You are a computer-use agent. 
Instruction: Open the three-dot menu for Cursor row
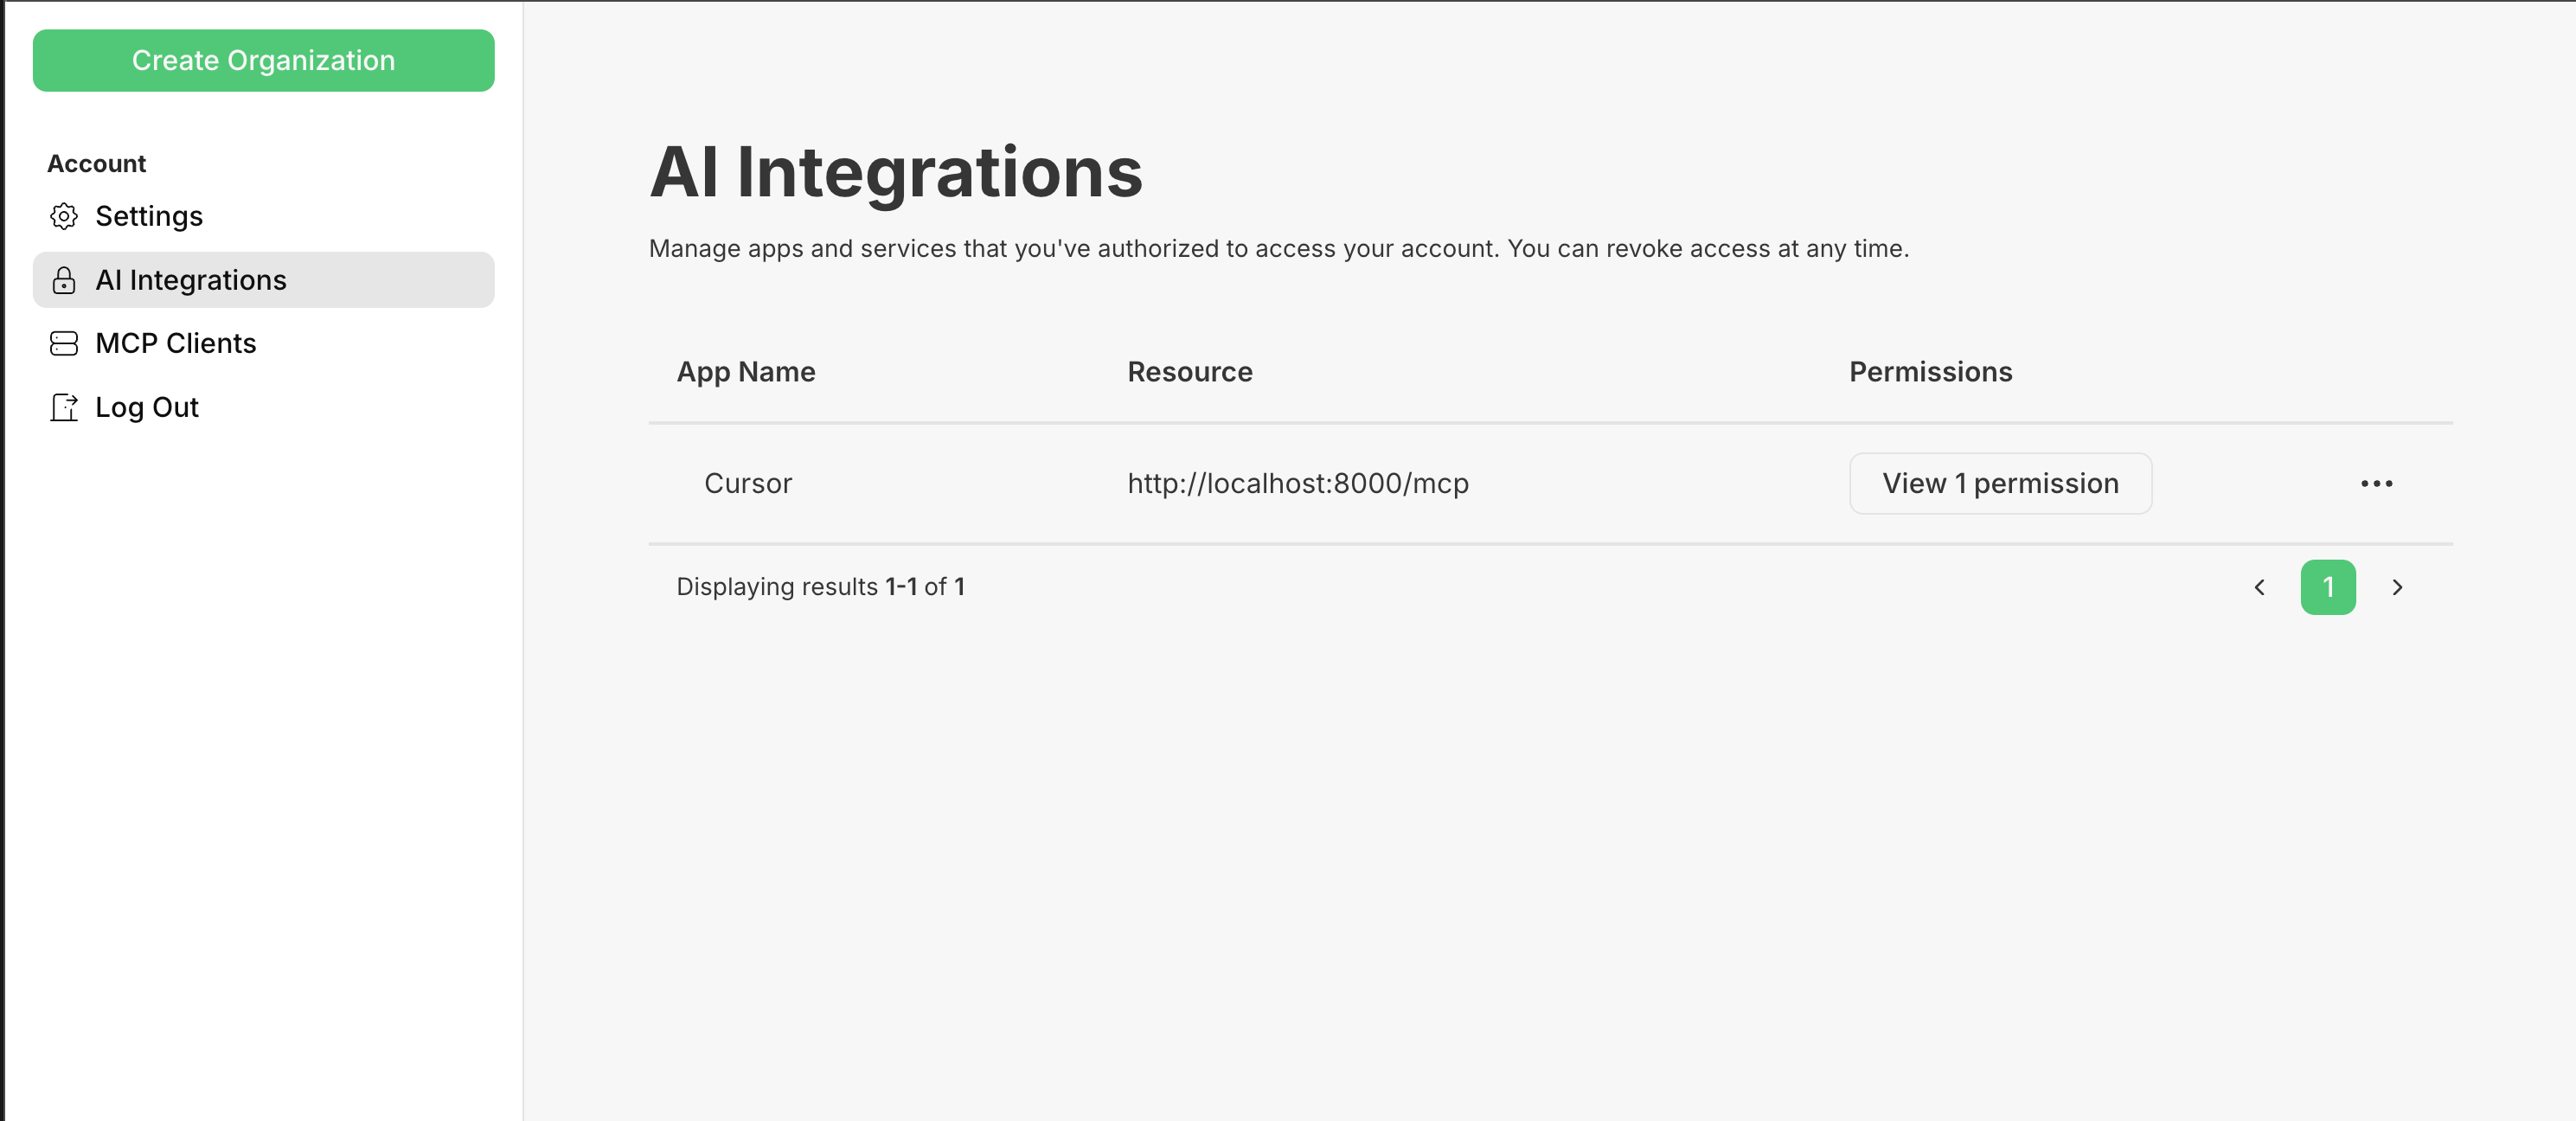pyautogui.click(x=2376, y=484)
